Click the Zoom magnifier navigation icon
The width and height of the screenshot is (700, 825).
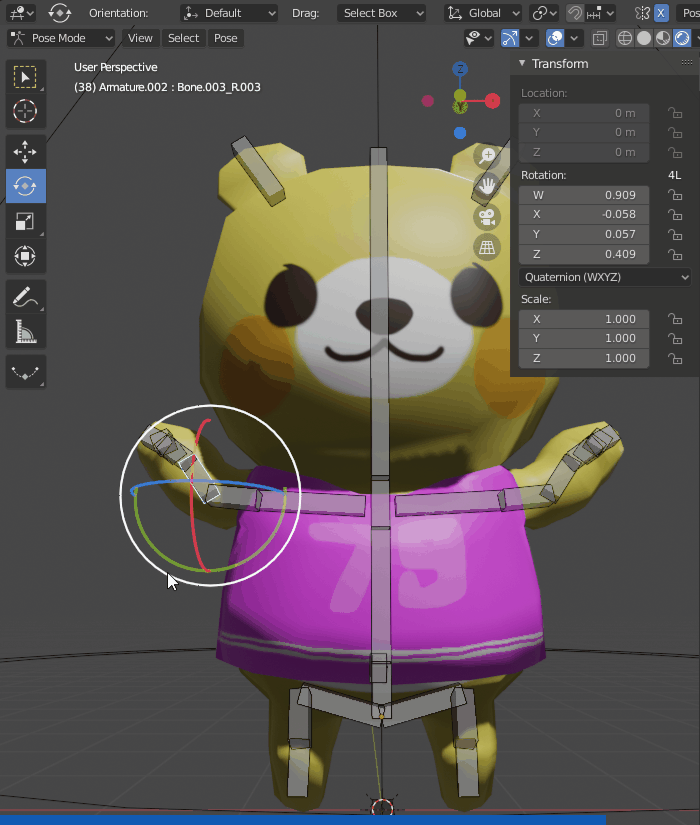coord(487,155)
